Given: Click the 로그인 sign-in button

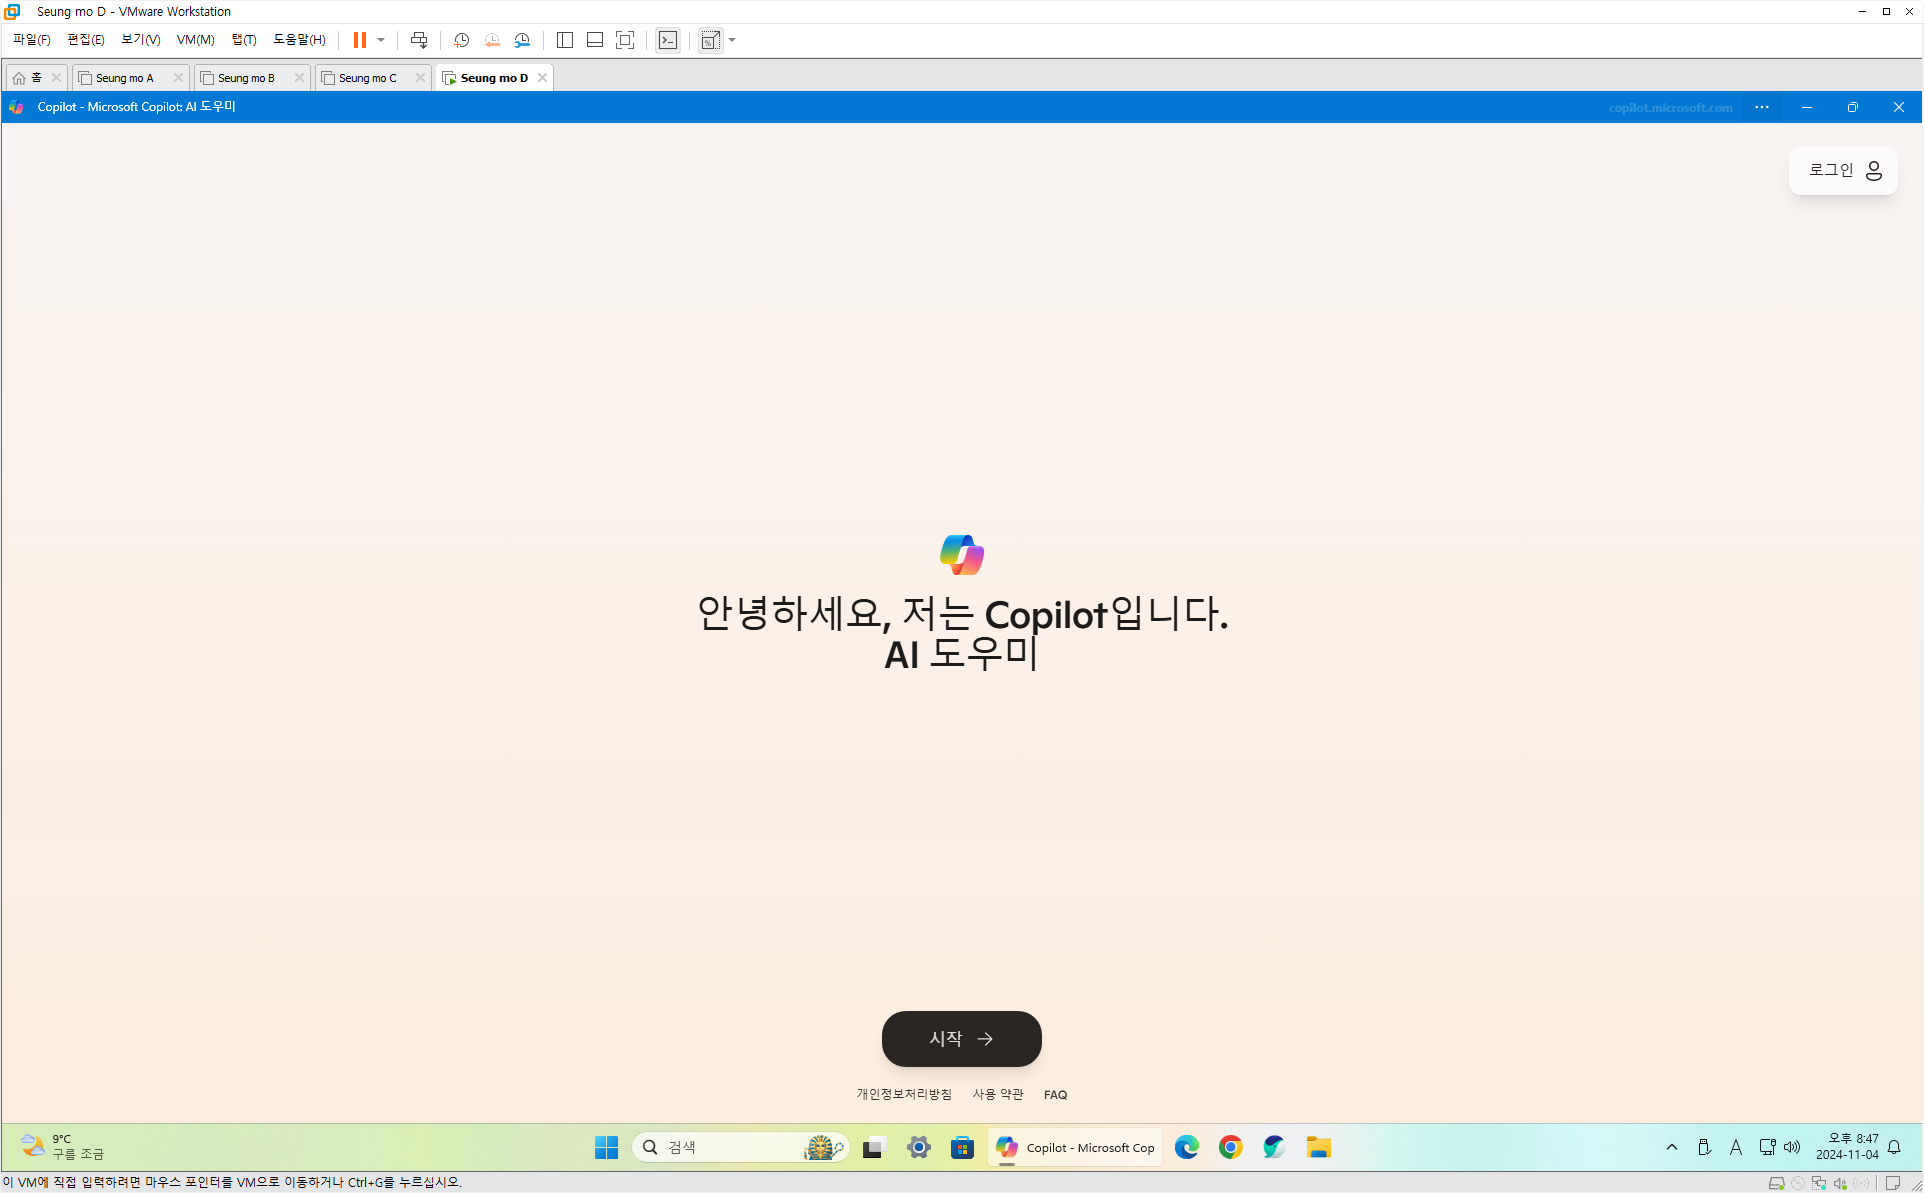Looking at the screenshot, I should pos(1843,171).
